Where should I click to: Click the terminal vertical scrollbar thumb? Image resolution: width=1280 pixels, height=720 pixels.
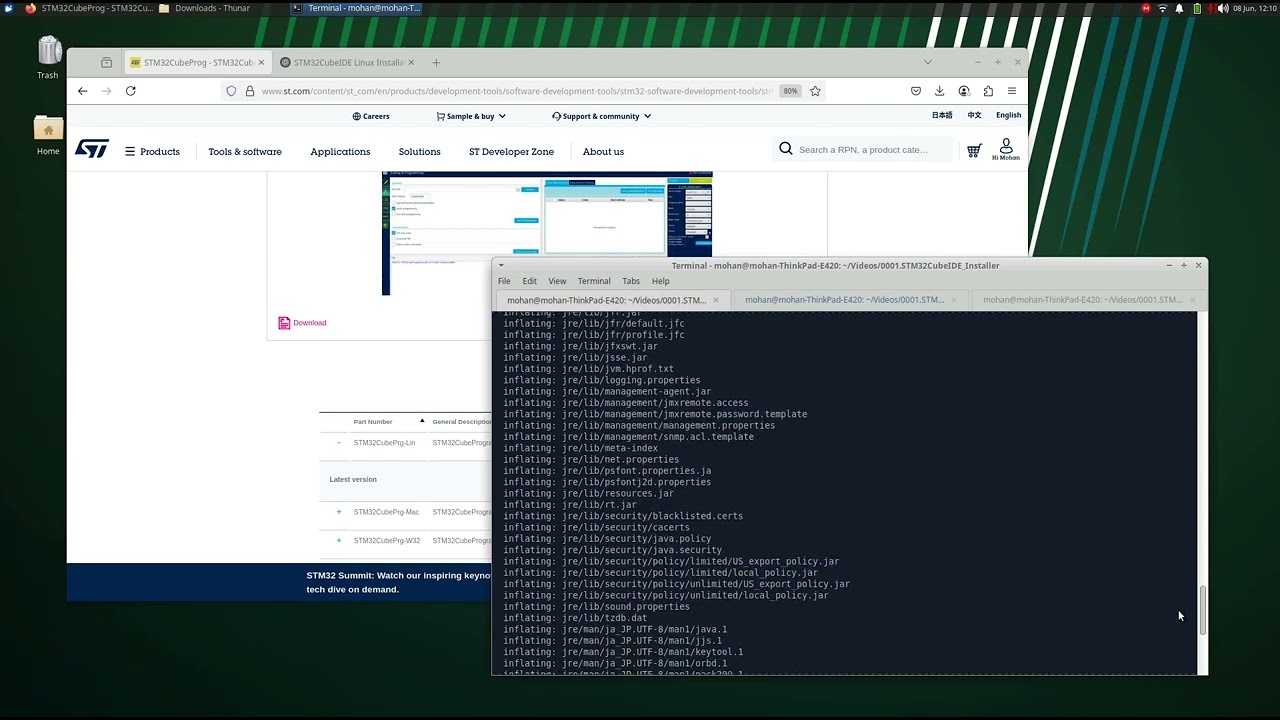click(x=1203, y=610)
